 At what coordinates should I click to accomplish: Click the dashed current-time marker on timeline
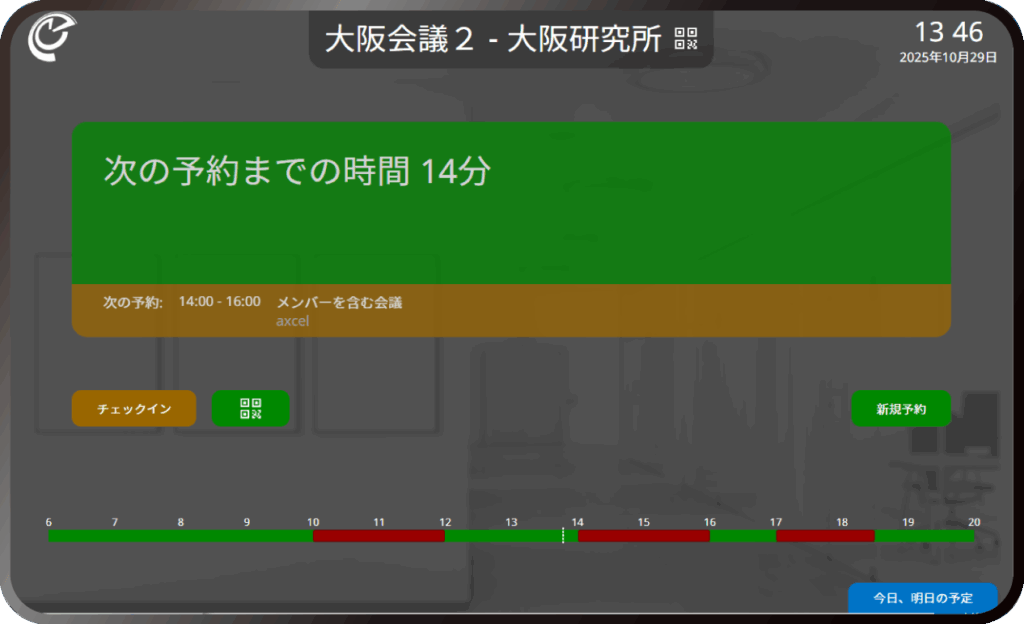(x=563, y=536)
